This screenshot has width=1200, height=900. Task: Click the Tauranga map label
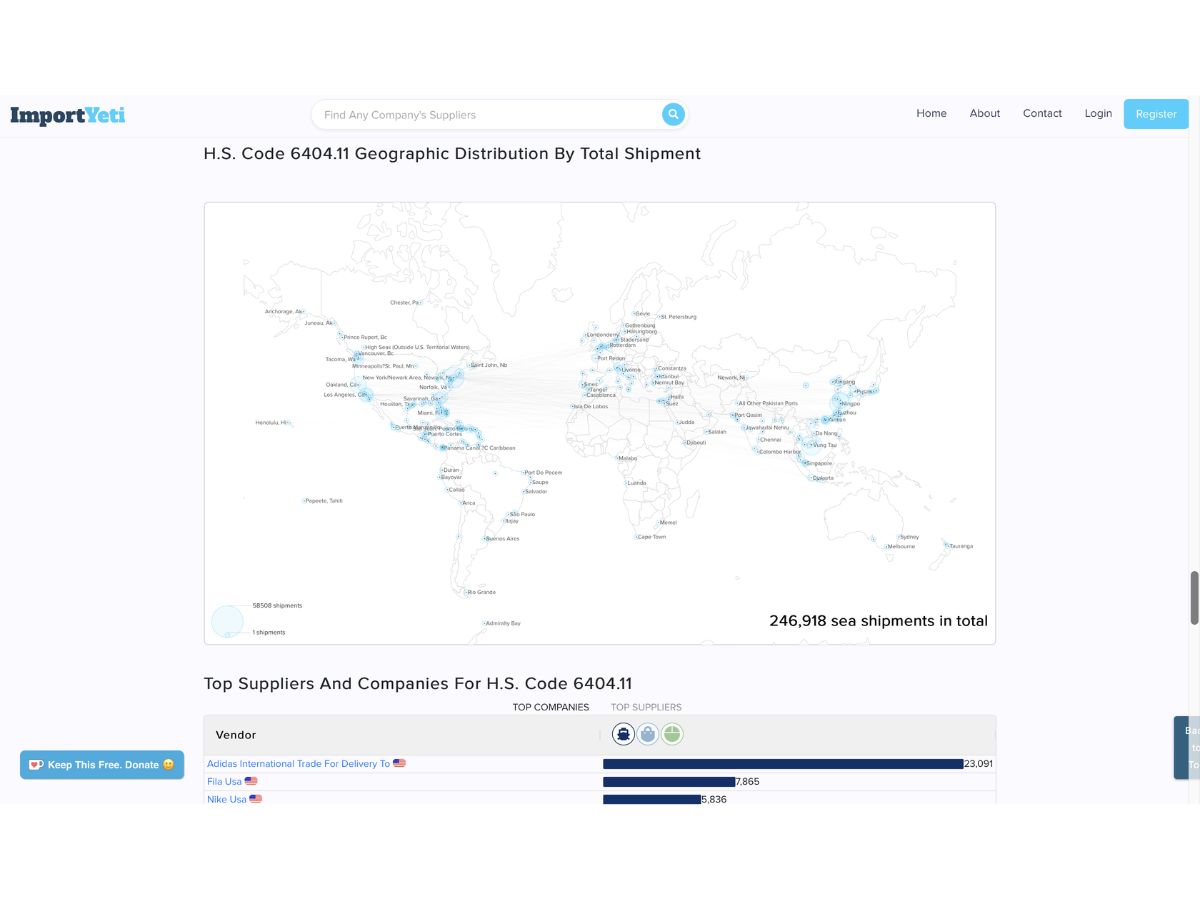coord(960,546)
